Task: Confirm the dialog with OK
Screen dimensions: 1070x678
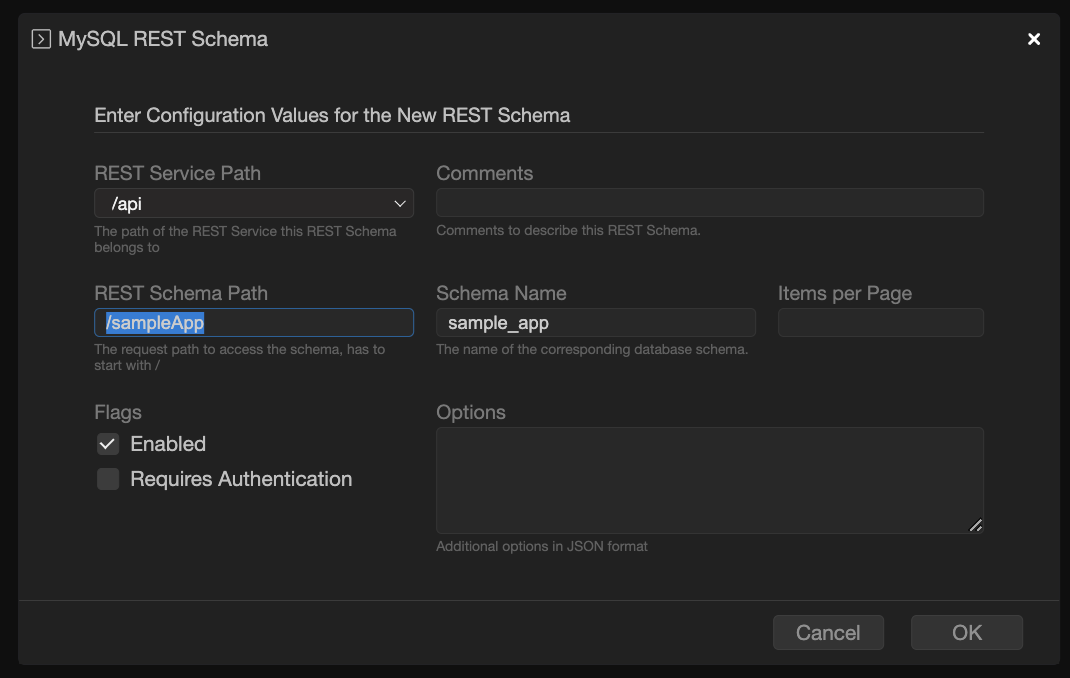Action: point(966,633)
